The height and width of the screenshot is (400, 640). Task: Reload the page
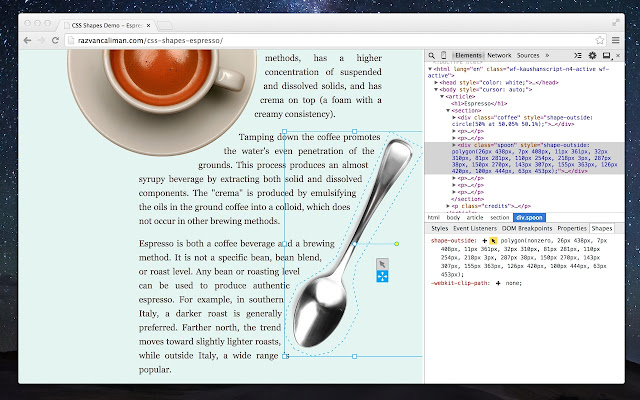55,39
